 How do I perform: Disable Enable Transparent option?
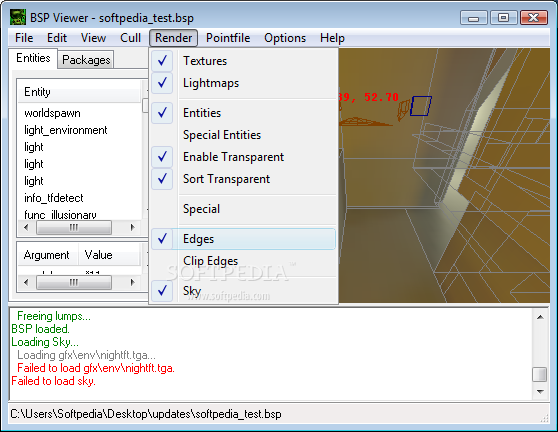point(244,157)
